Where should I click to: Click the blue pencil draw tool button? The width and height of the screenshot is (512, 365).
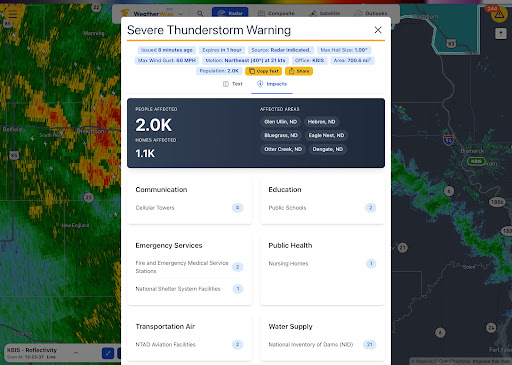[x=108, y=353]
